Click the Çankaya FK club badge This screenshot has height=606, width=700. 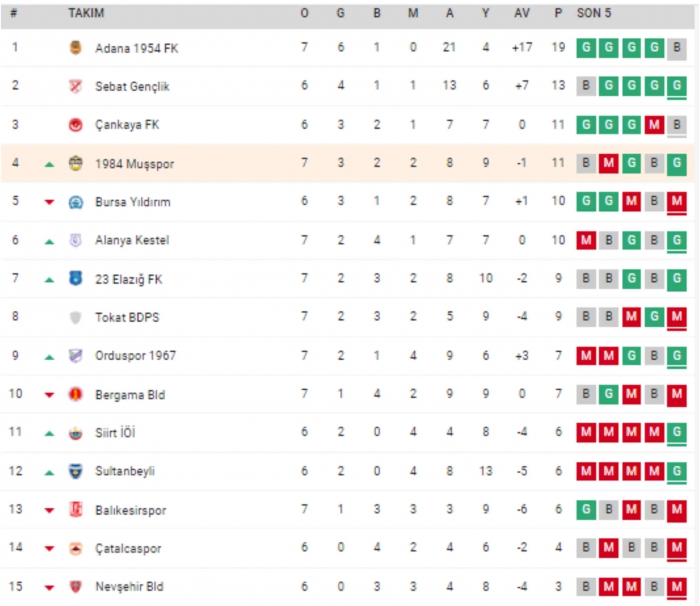tap(75, 125)
